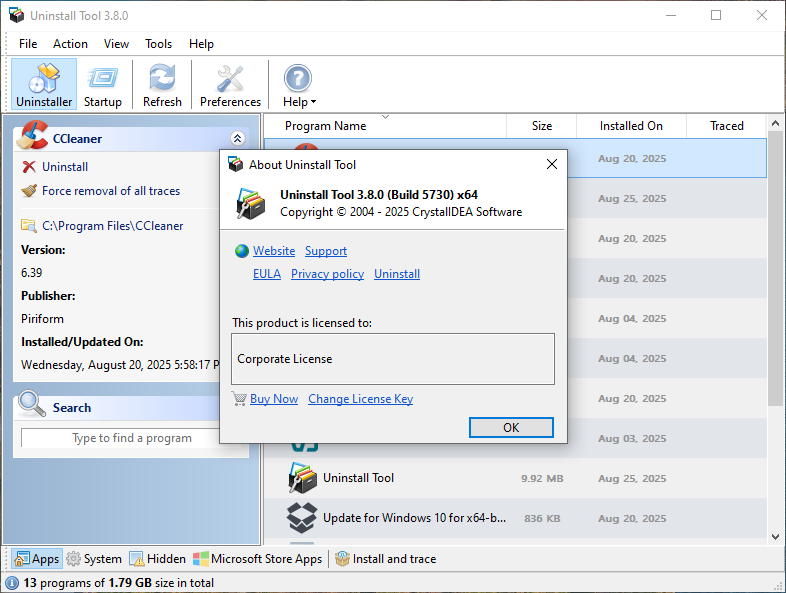Click the Uninstall link in About dialog

(397, 274)
